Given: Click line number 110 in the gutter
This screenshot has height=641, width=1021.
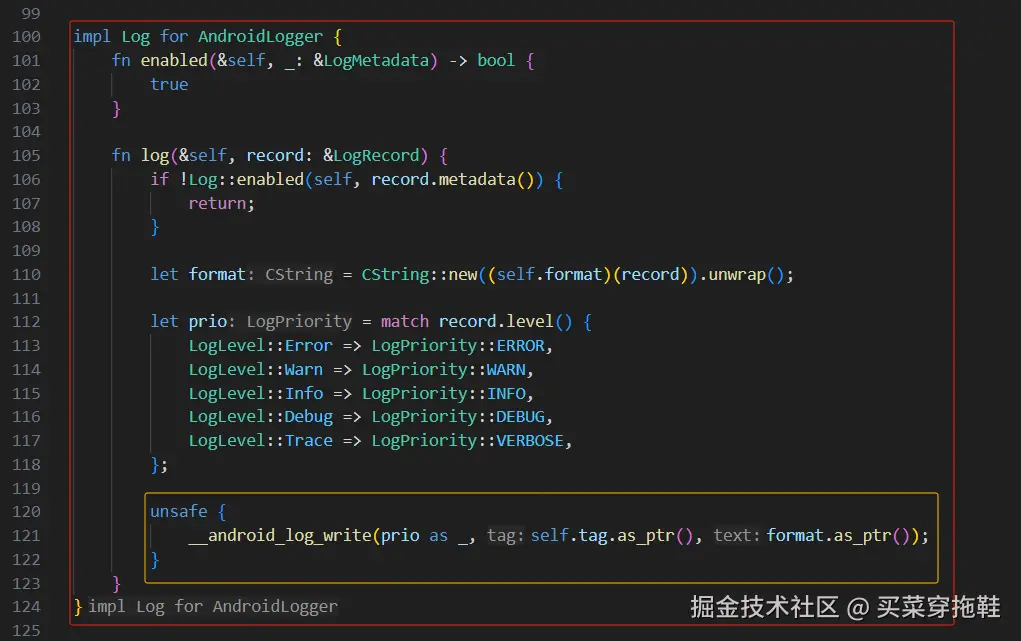Looking at the screenshot, I should (26, 275).
